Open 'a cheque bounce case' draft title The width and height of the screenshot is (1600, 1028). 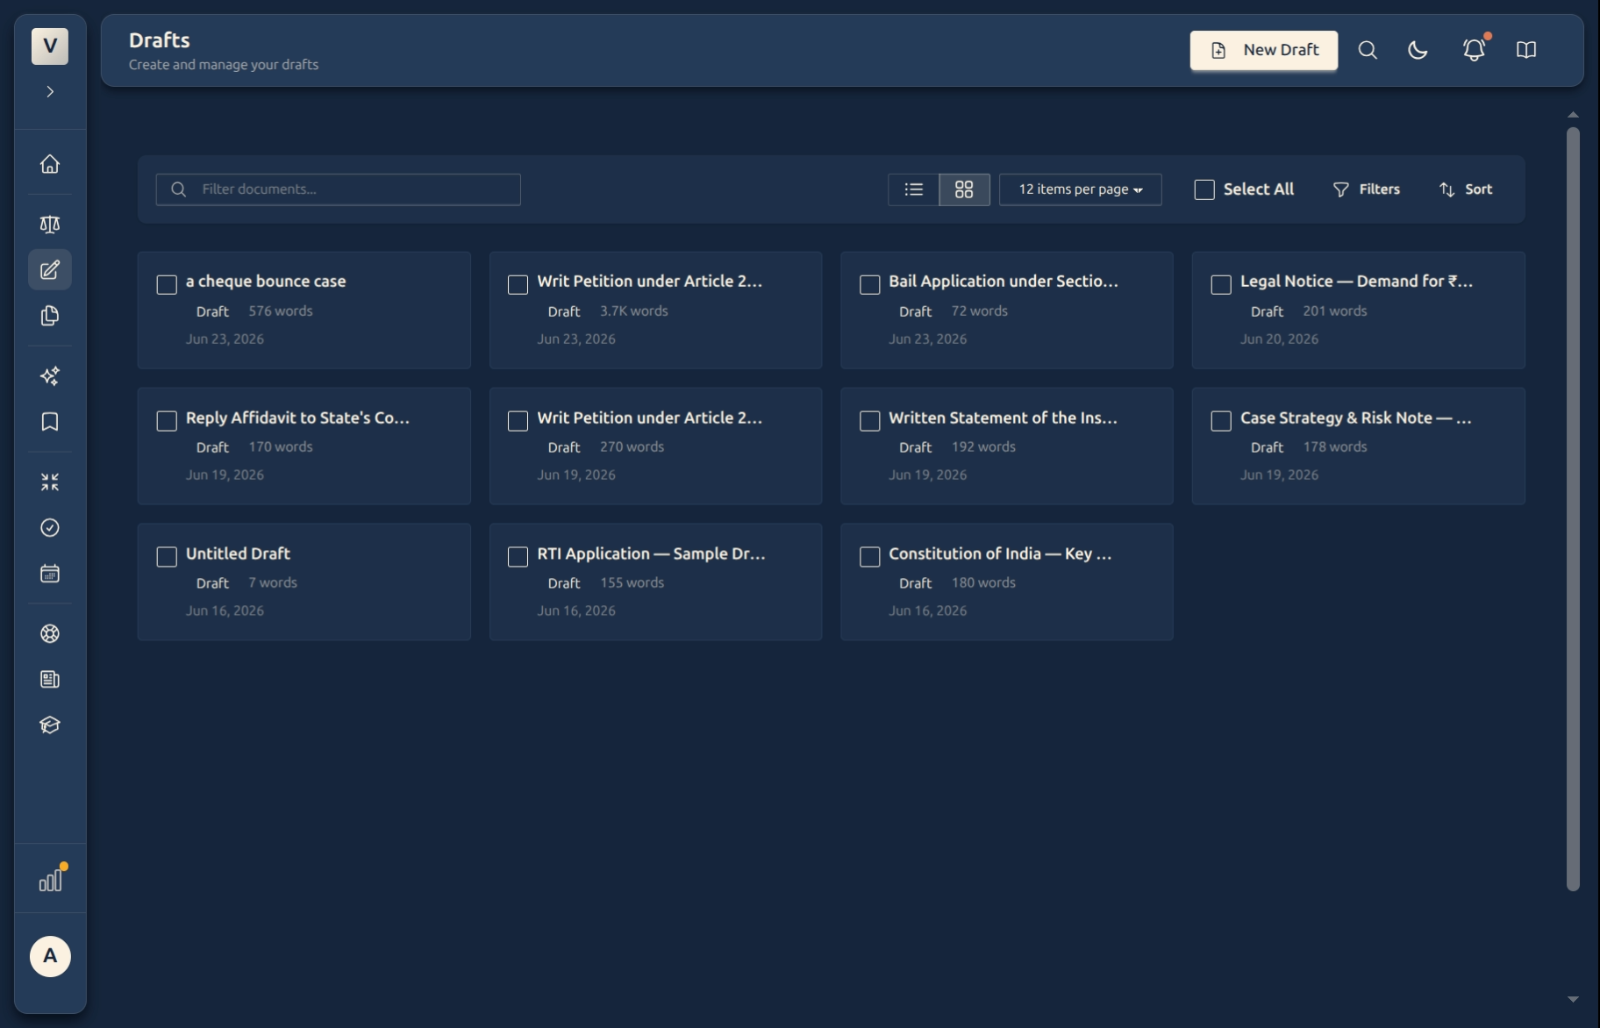(266, 282)
